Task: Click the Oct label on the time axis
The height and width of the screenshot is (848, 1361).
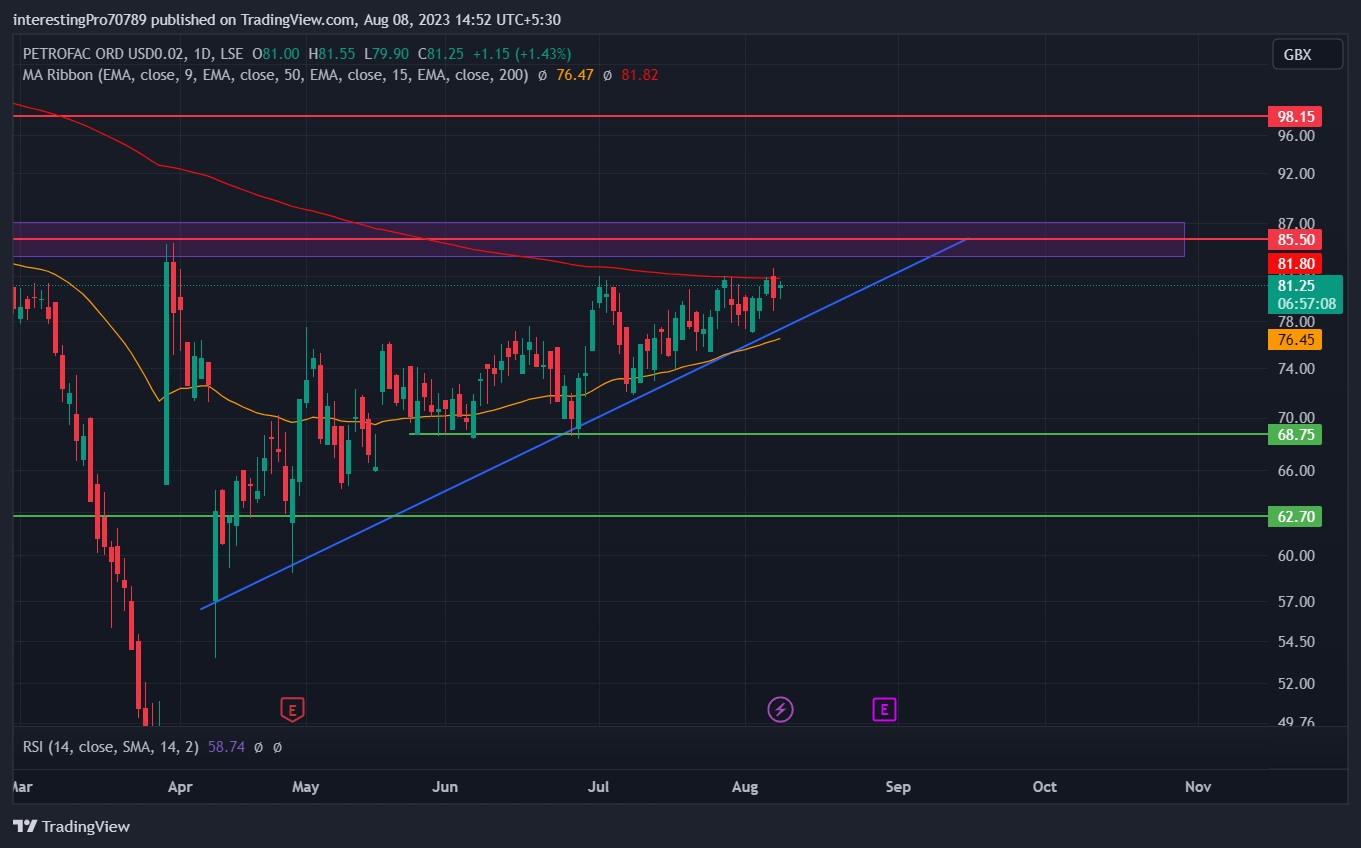Action: (x=1045, y=787)
